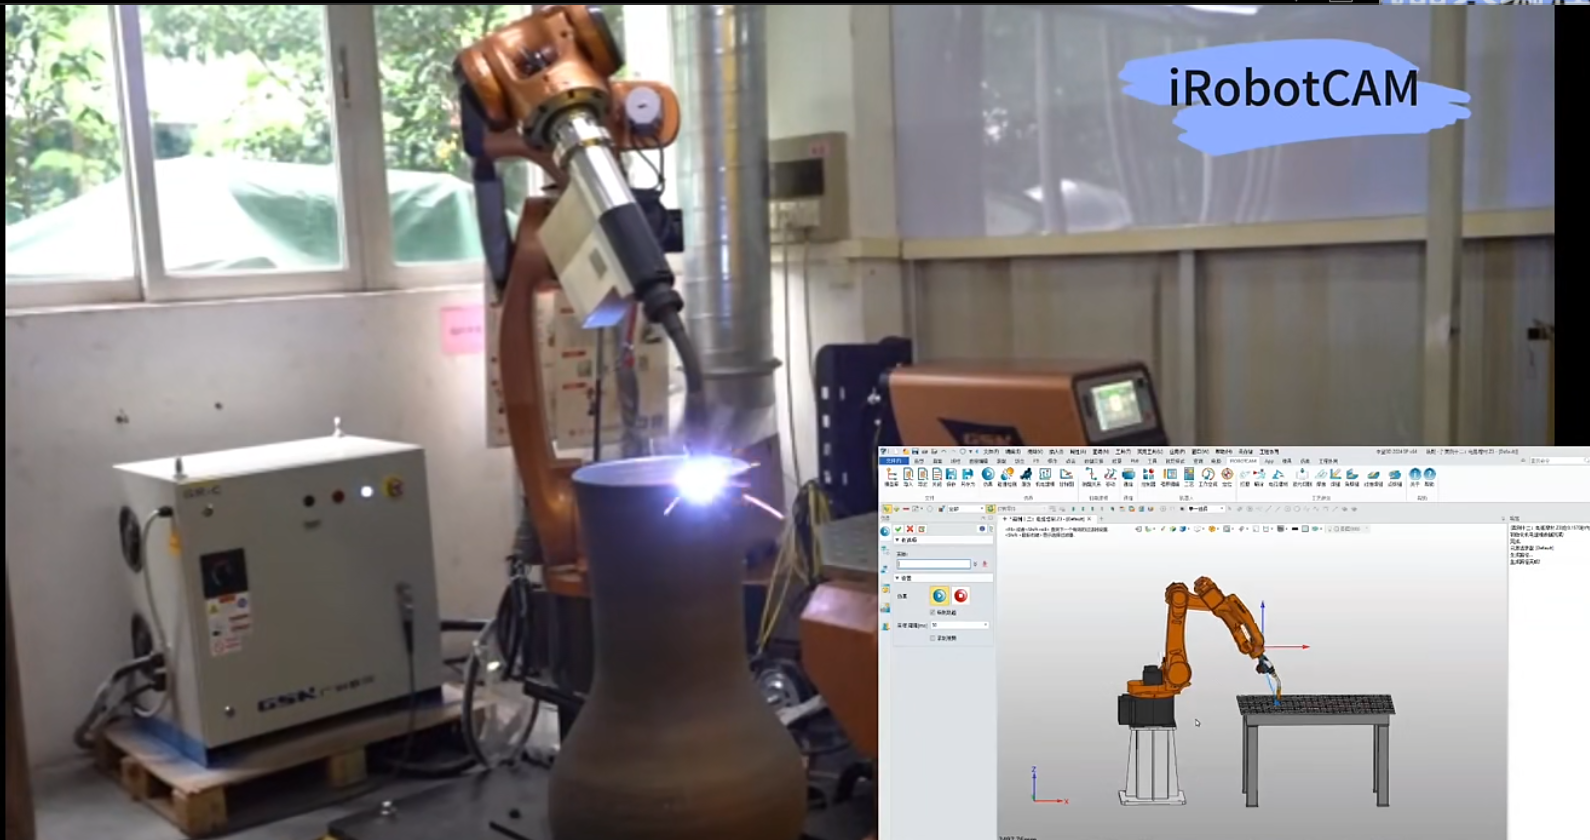Viewport: 1590px width, 840px height.
Task: Select the top blue play icon in the left sidebar strip
Action: pos(885,532)
